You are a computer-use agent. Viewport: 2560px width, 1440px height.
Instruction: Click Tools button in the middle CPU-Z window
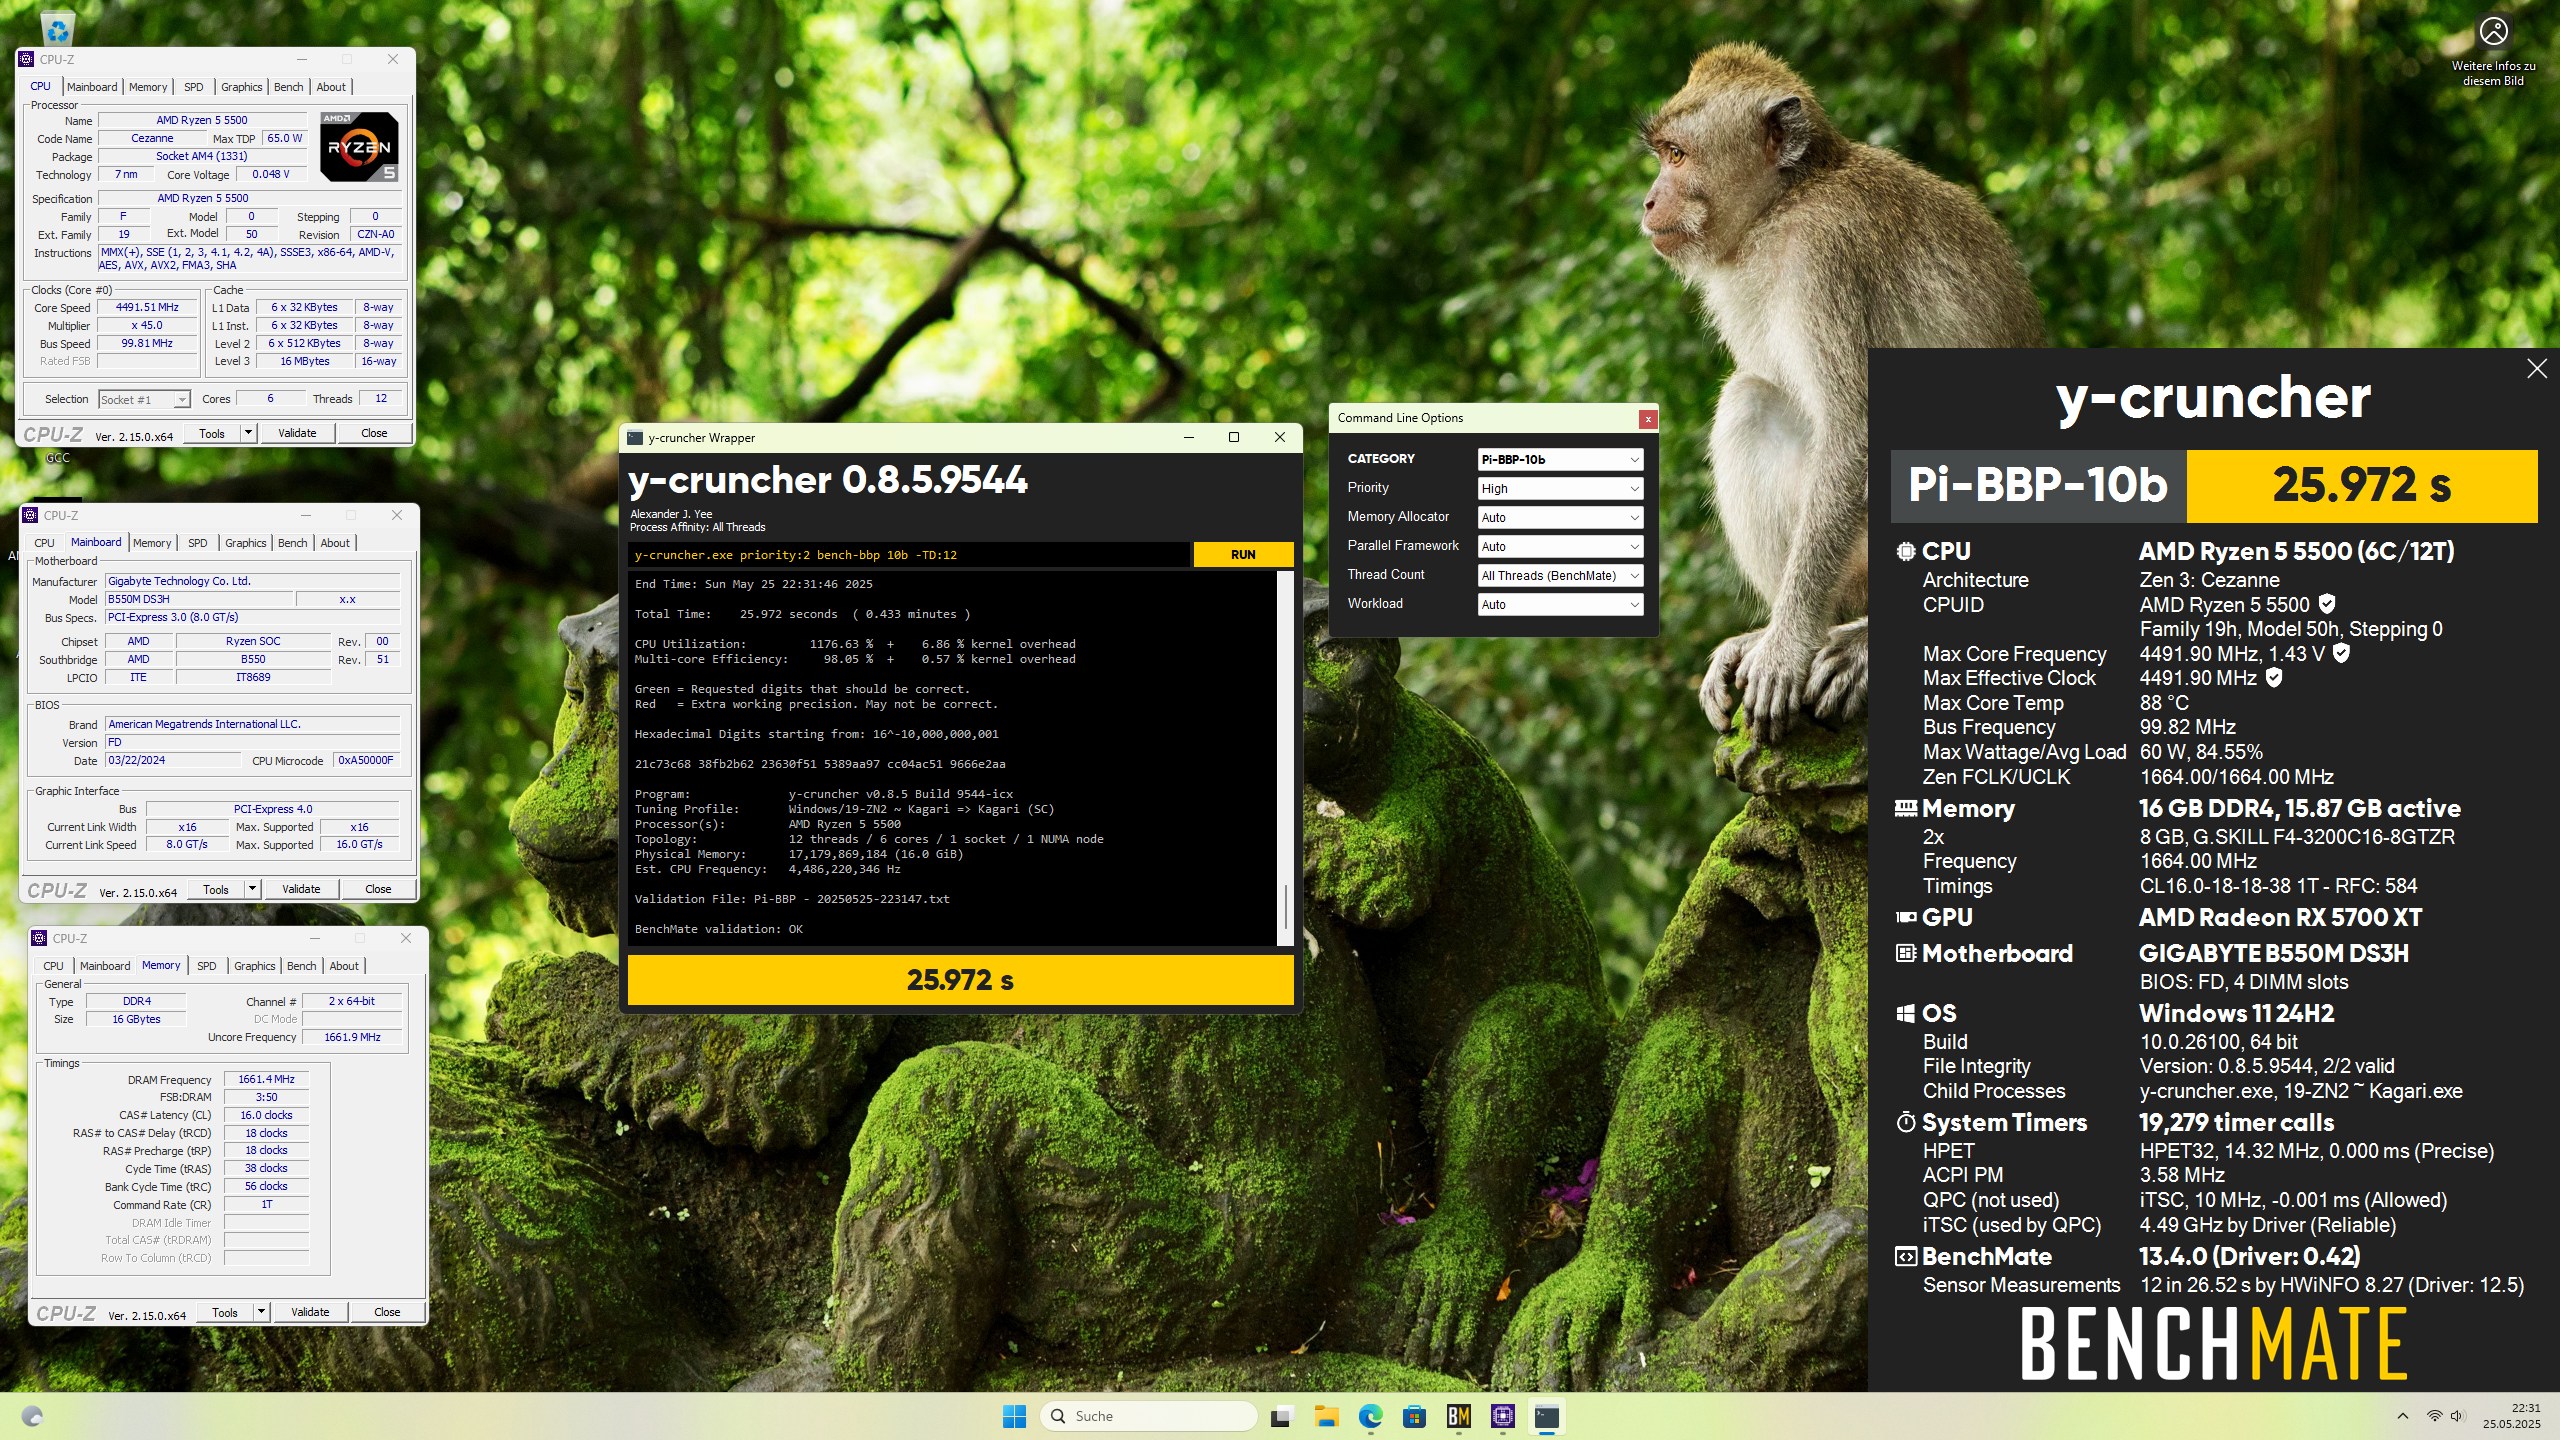tap(216, 889)
